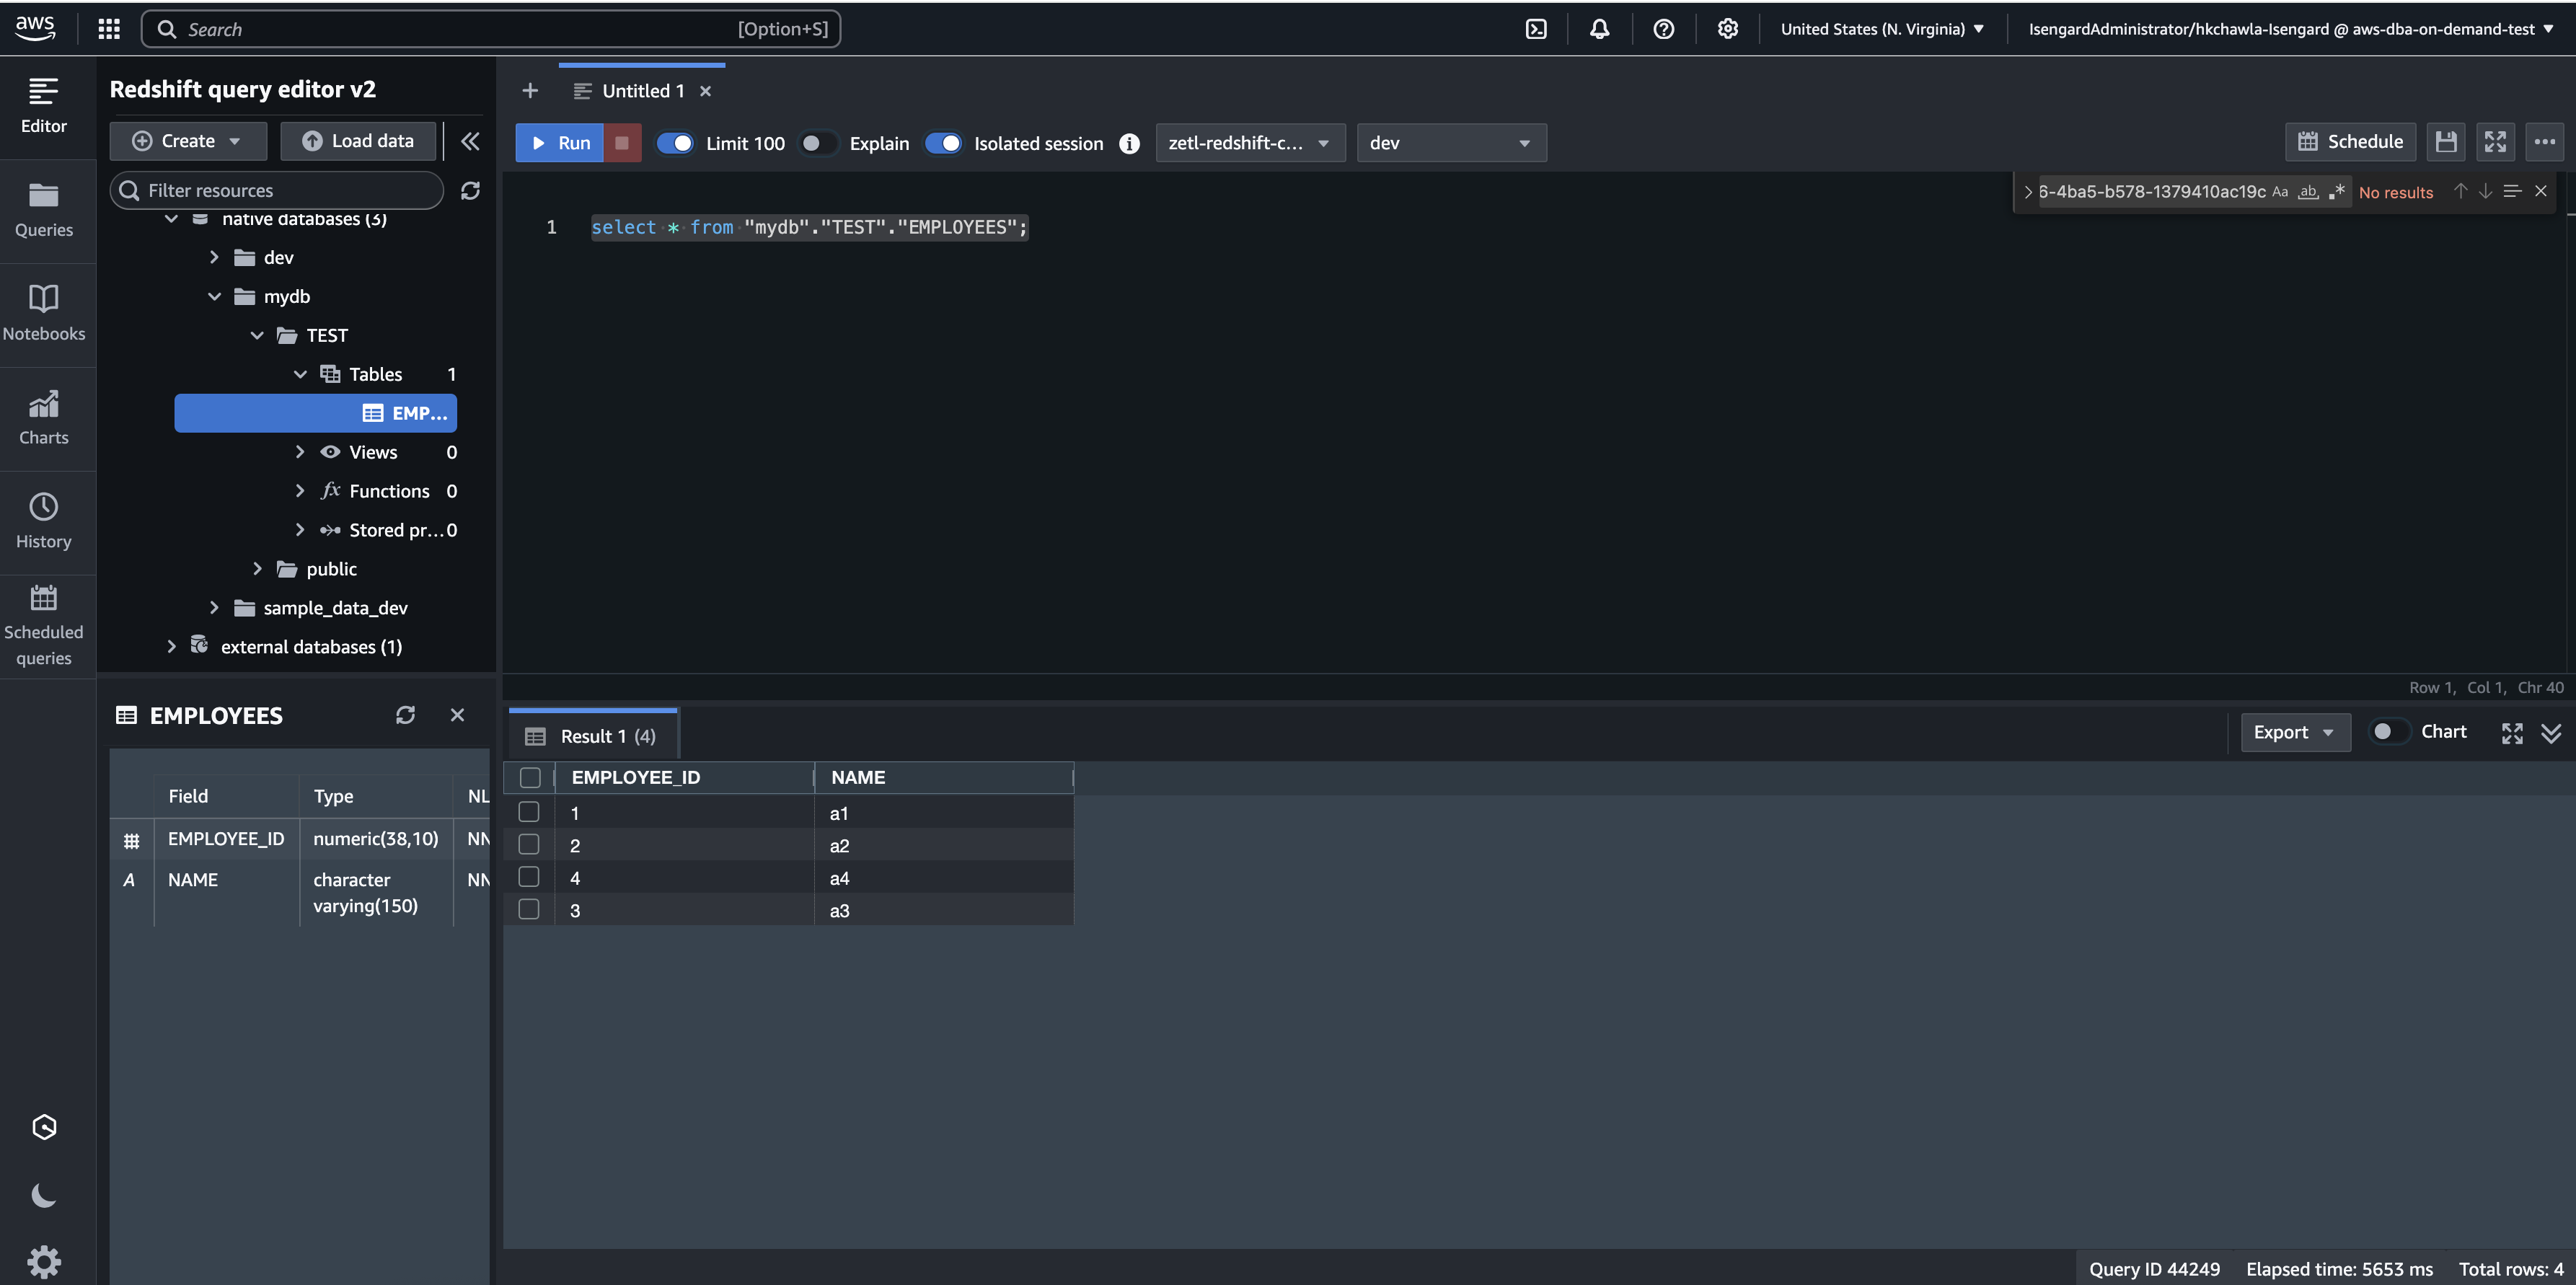Open query editor settings gear at the bottom of the sidebar
The image size is (2576, 1285).
point(44,1261)
